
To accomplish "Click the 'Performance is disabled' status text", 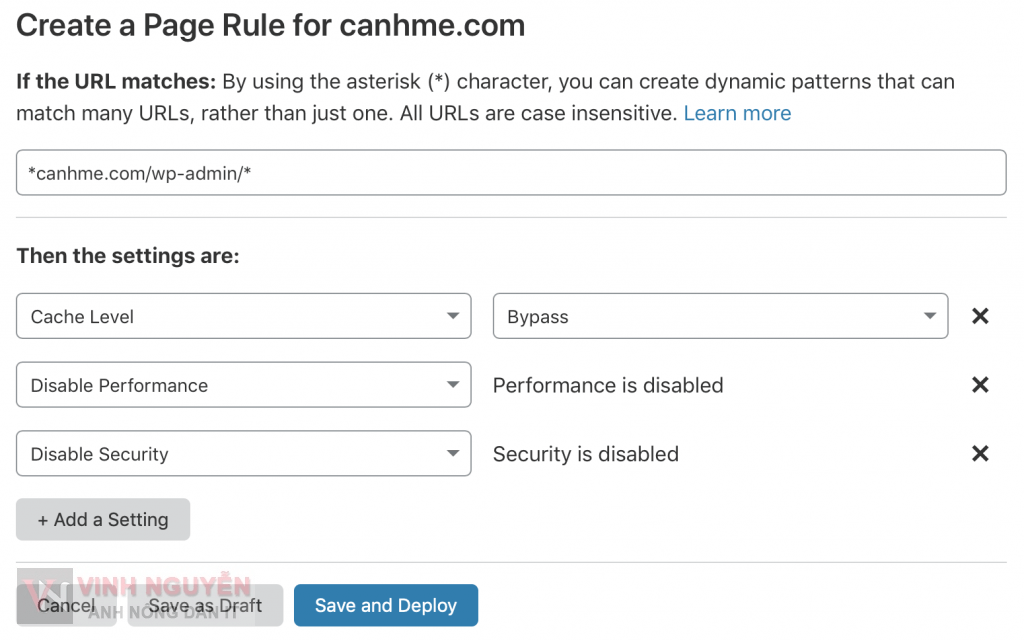I will click(x=607, y=385).
